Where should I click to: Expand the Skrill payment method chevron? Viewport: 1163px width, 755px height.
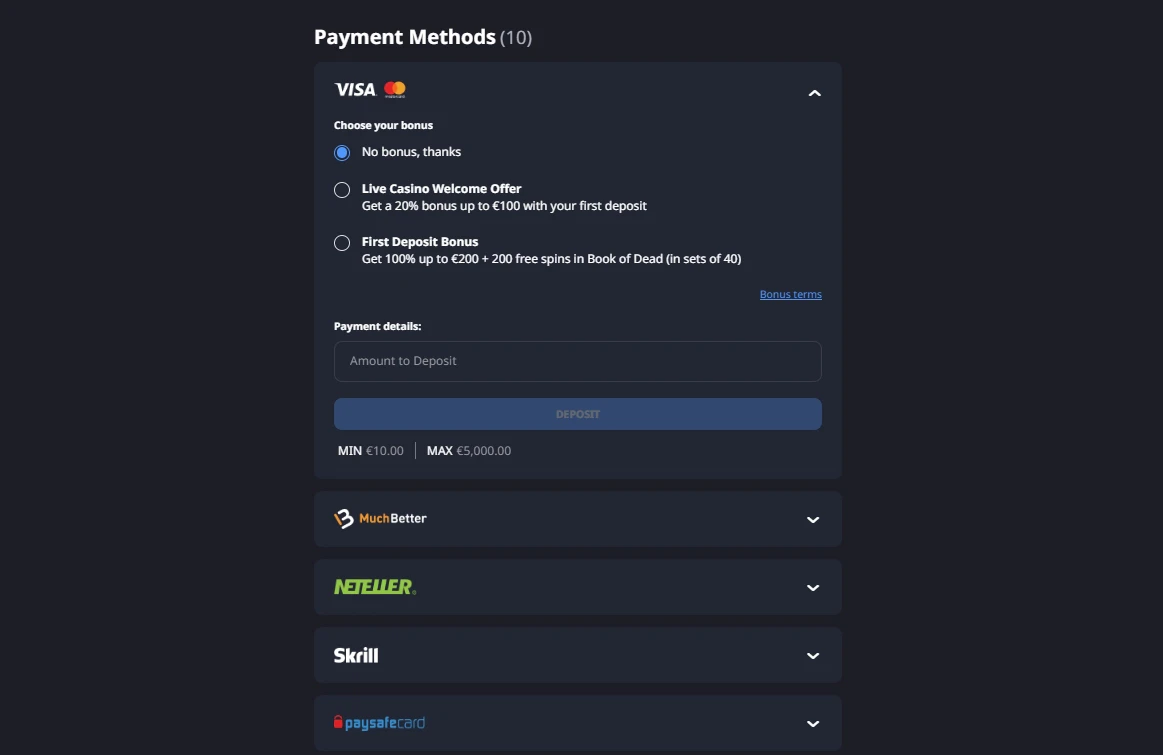(813, 656)
